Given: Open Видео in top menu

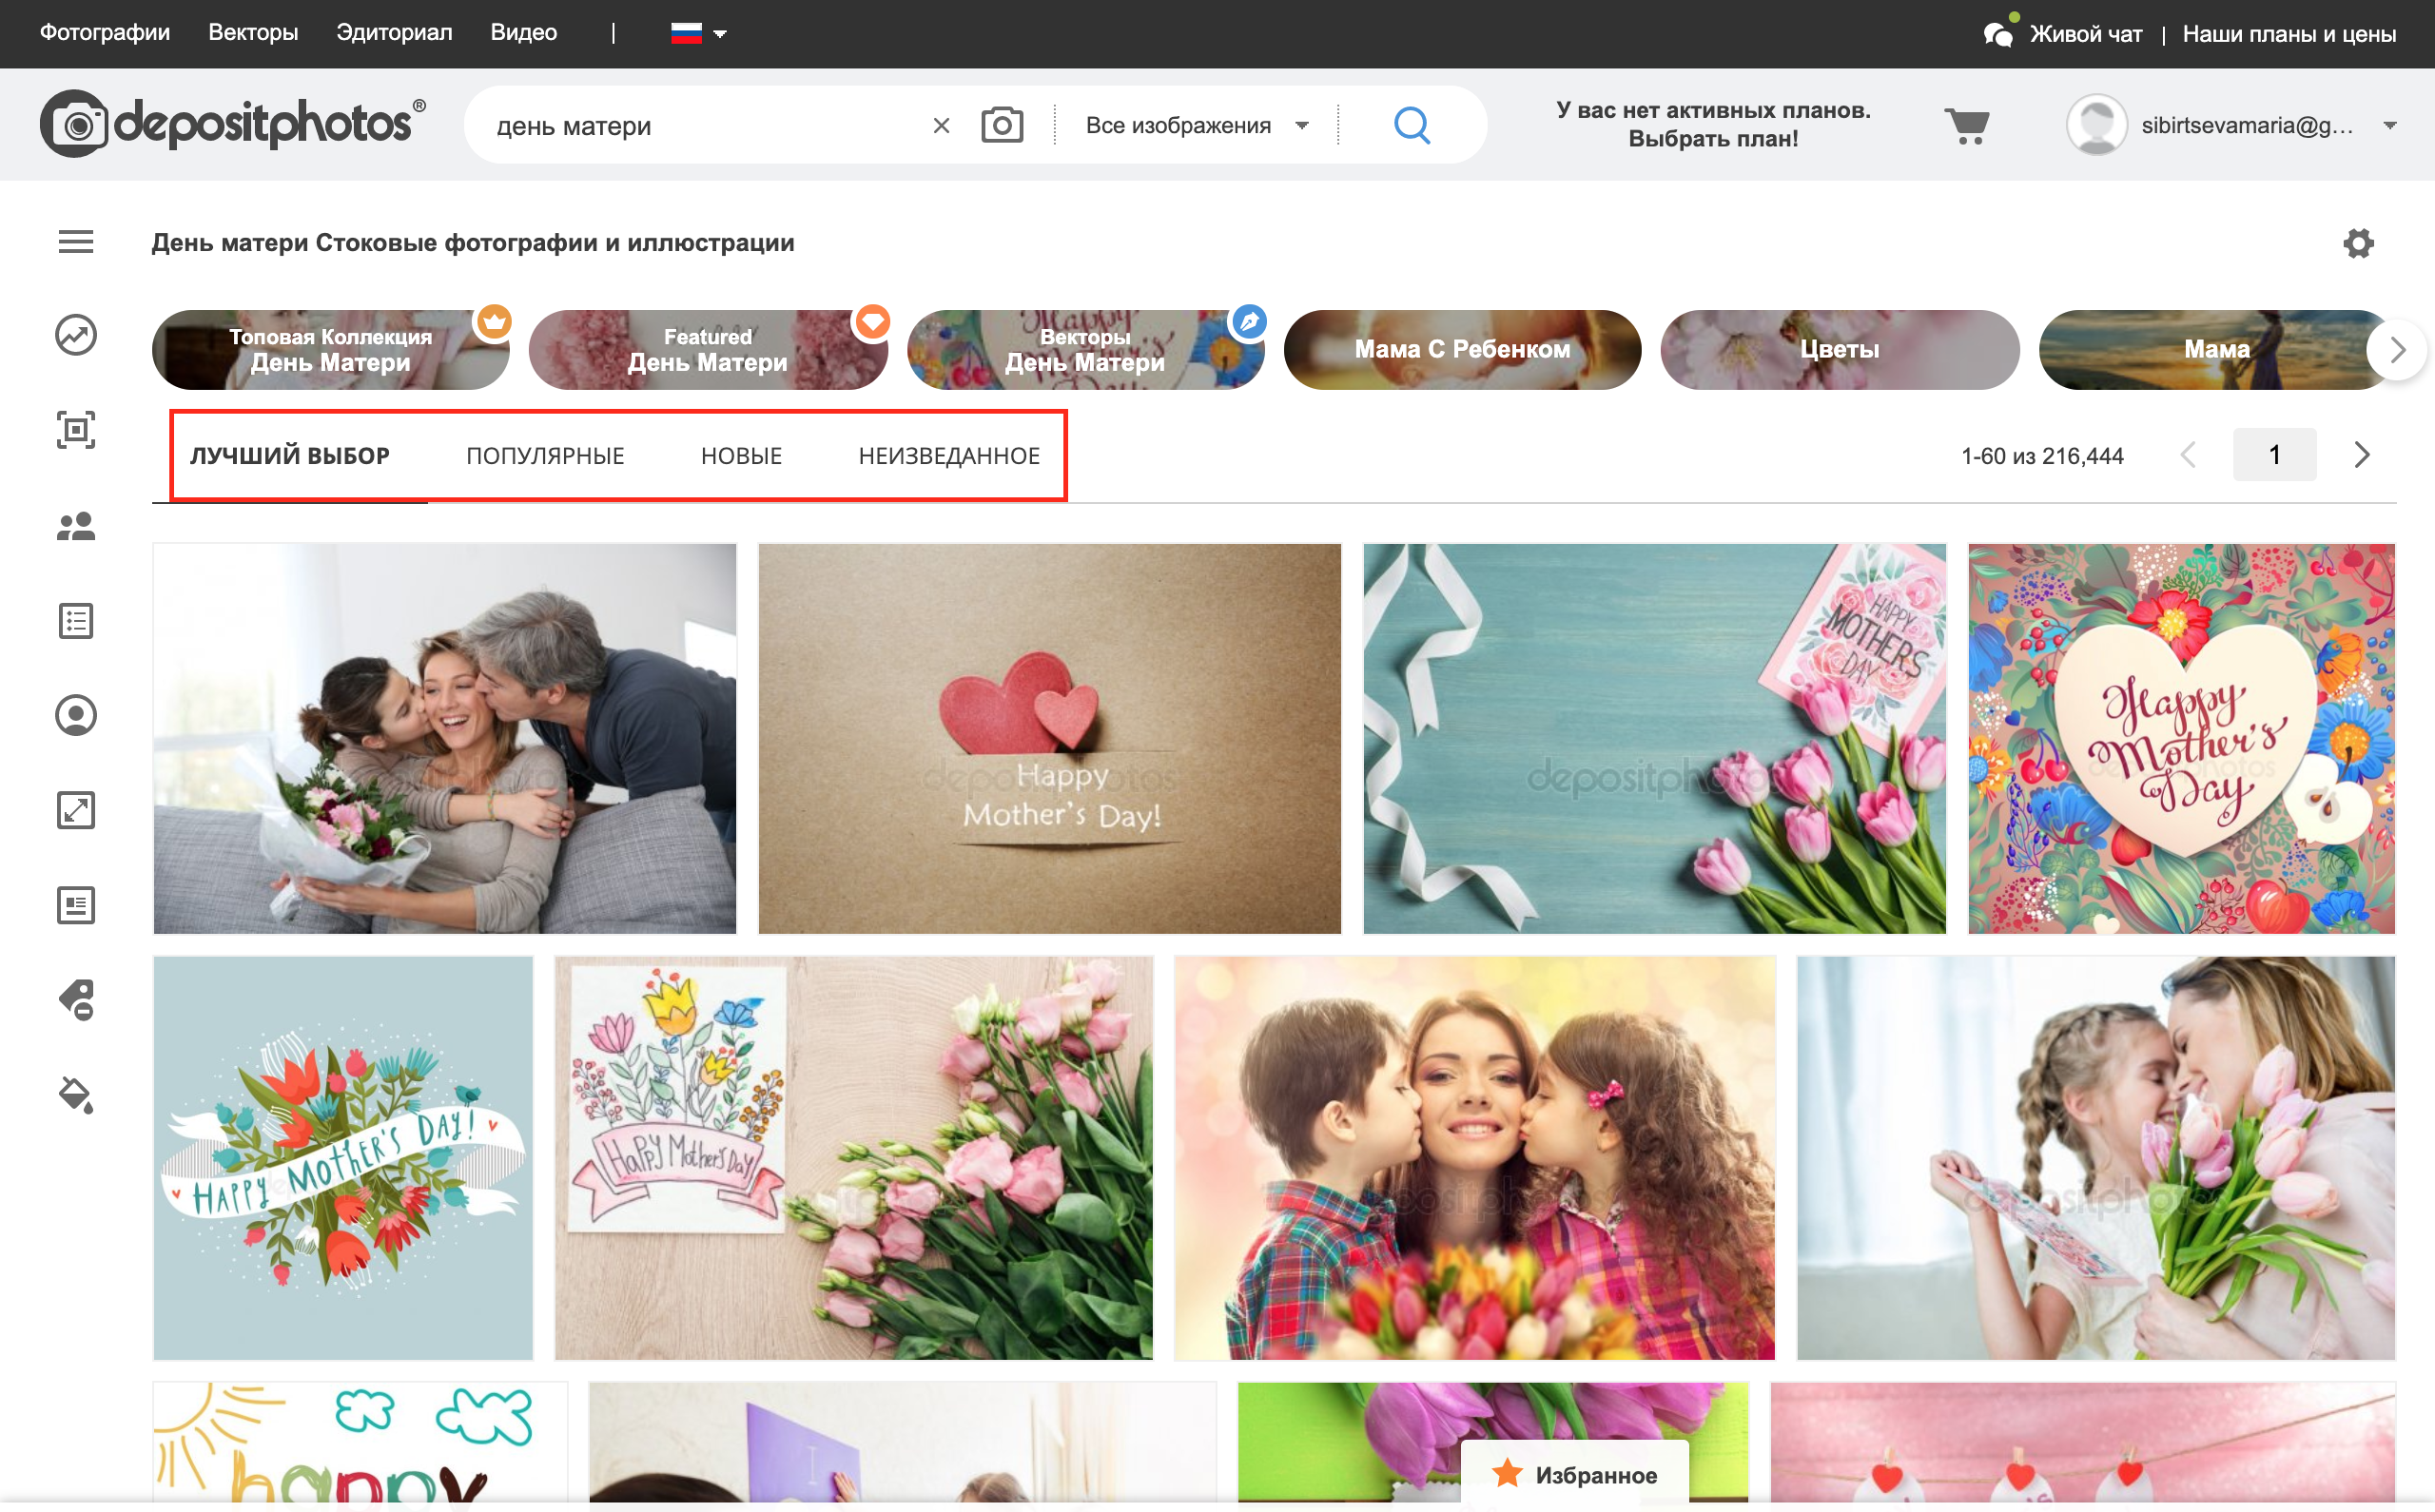Looking at the screenshot, I should pyautogui.click(x=523, y=32).
